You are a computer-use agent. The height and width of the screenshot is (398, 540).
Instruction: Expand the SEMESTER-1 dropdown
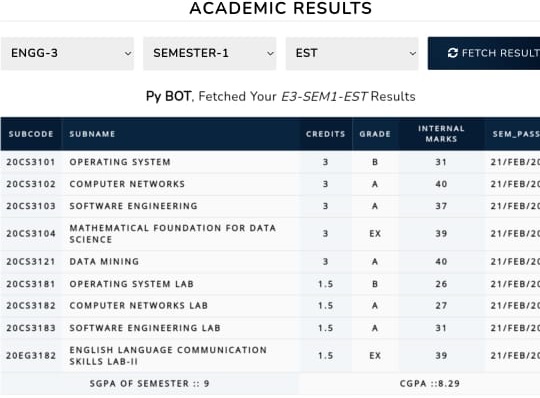click(x=210, y=53)
